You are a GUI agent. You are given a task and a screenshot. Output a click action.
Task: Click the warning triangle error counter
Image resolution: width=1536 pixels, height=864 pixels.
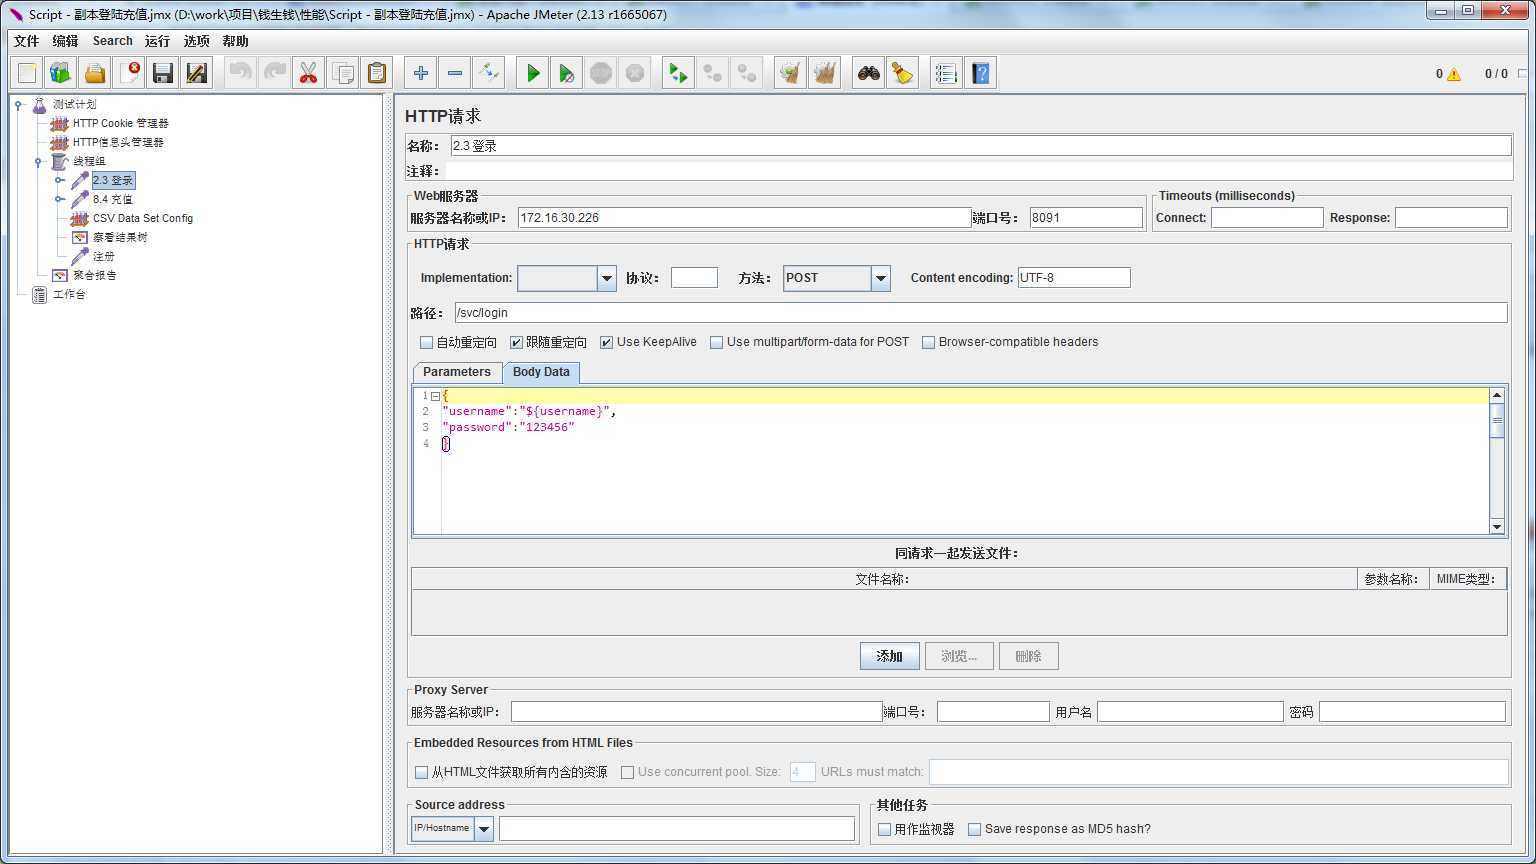tap(1453, 74)
